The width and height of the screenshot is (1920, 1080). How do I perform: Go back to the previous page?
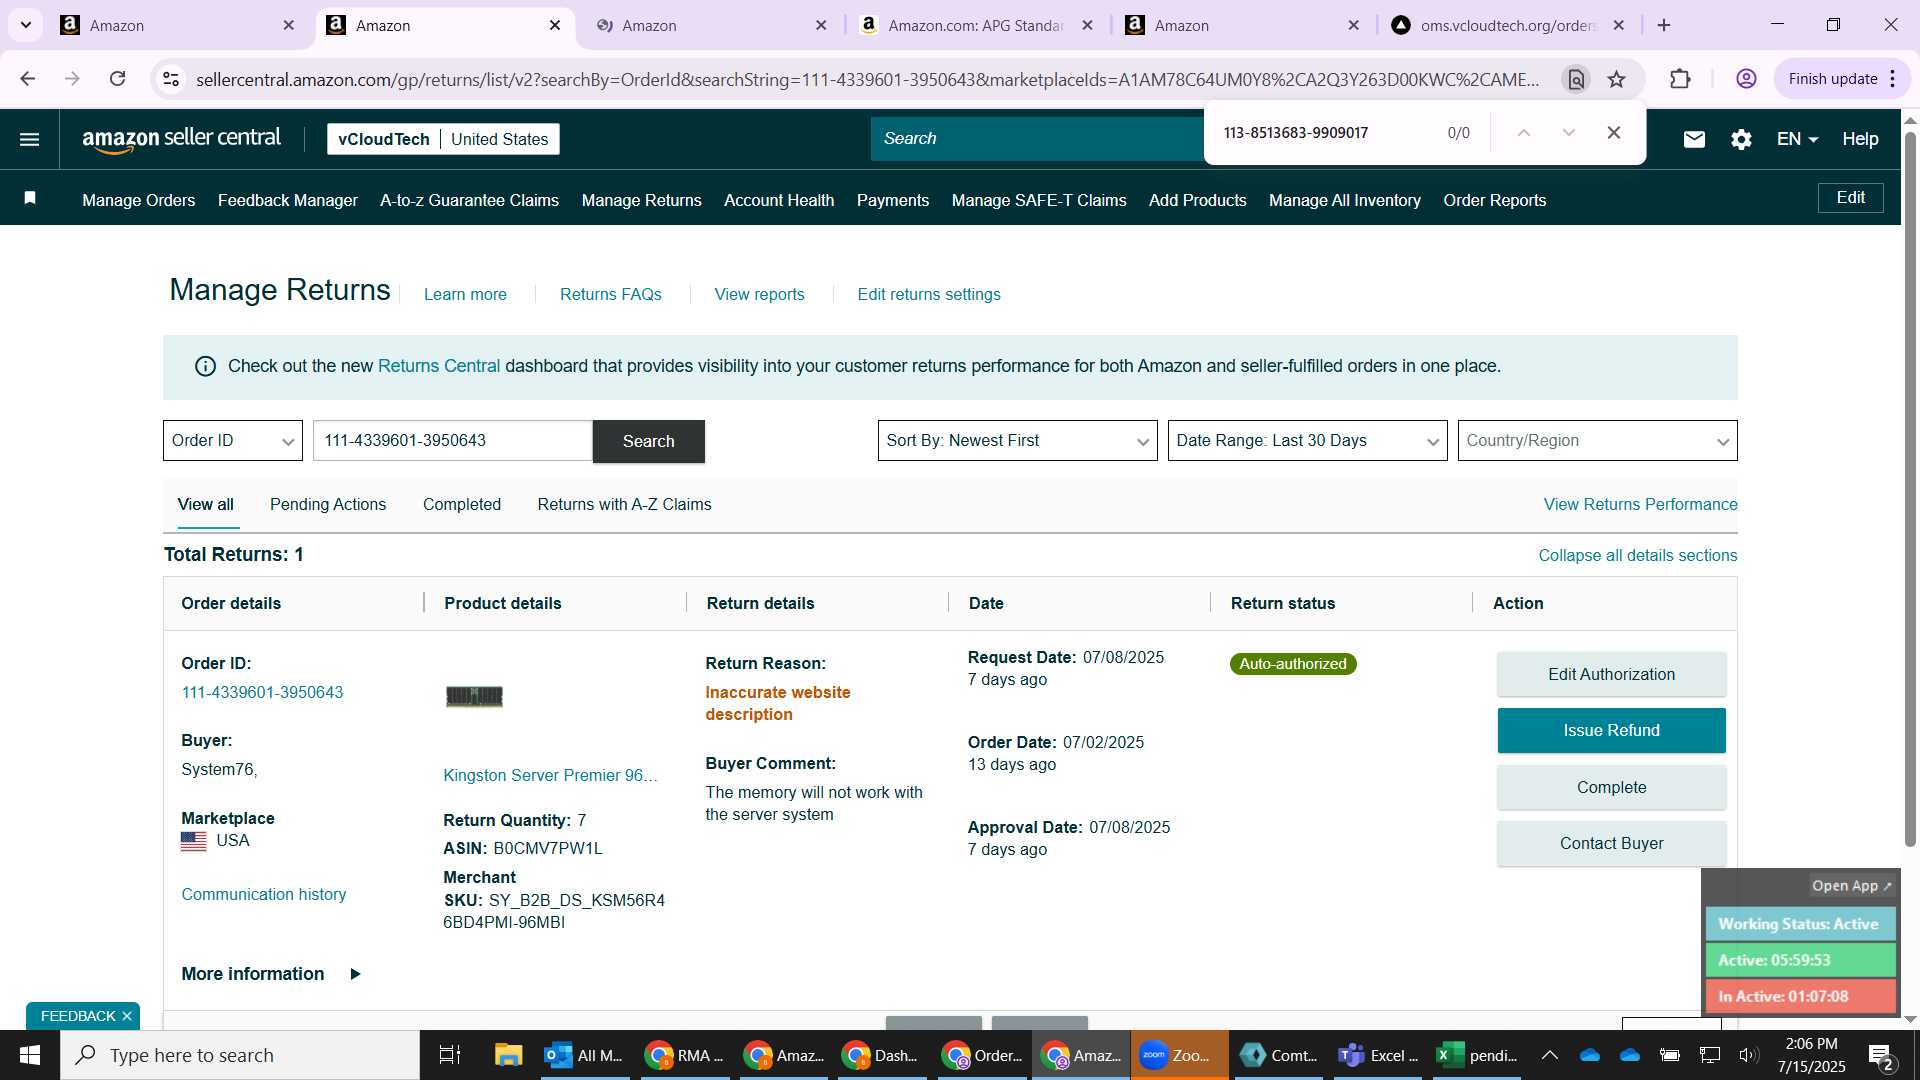(x=28, y=79)
